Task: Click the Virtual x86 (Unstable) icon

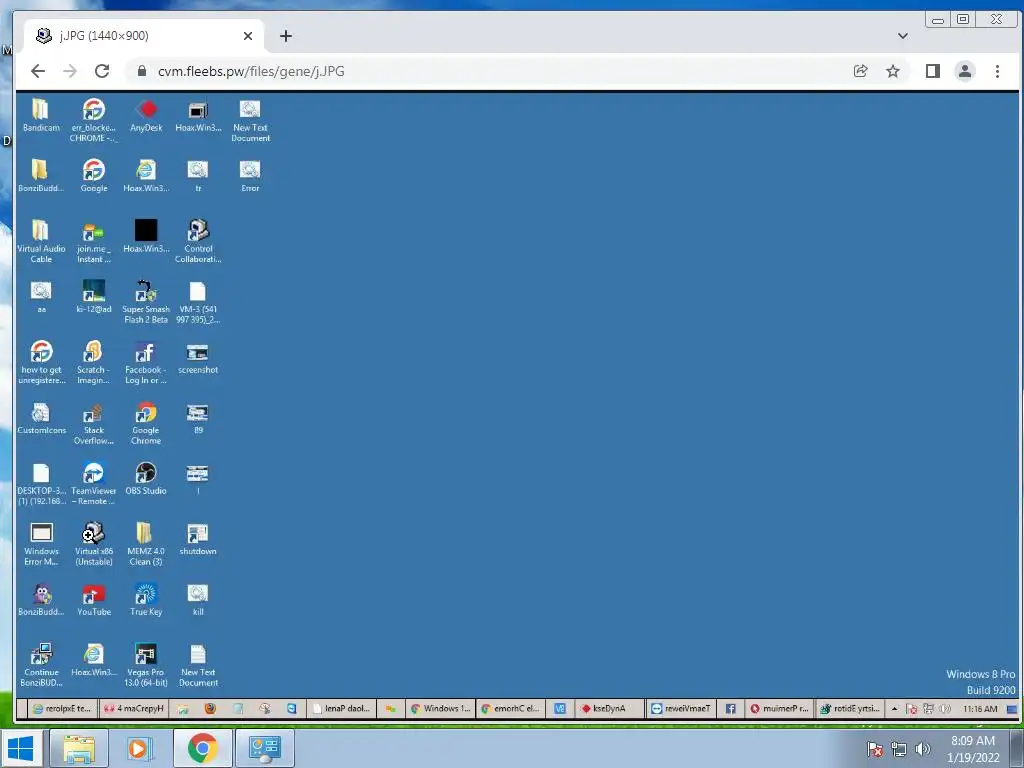Action: coord(93,544)
